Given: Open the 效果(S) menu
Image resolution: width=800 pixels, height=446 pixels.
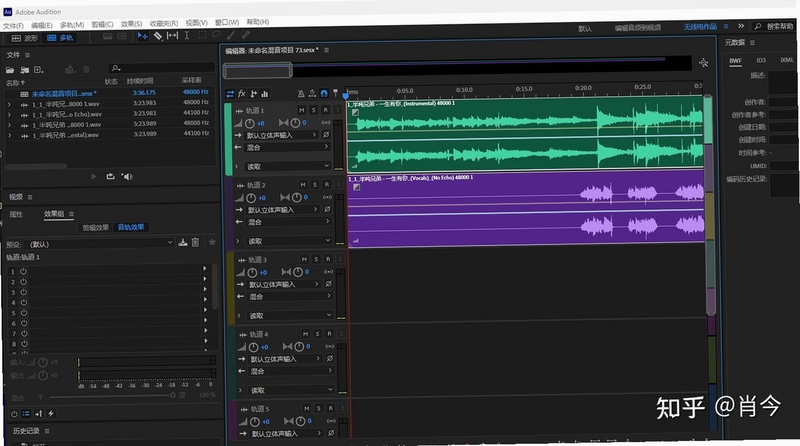Looking at the screenshot, I should (x=132, y=23).
